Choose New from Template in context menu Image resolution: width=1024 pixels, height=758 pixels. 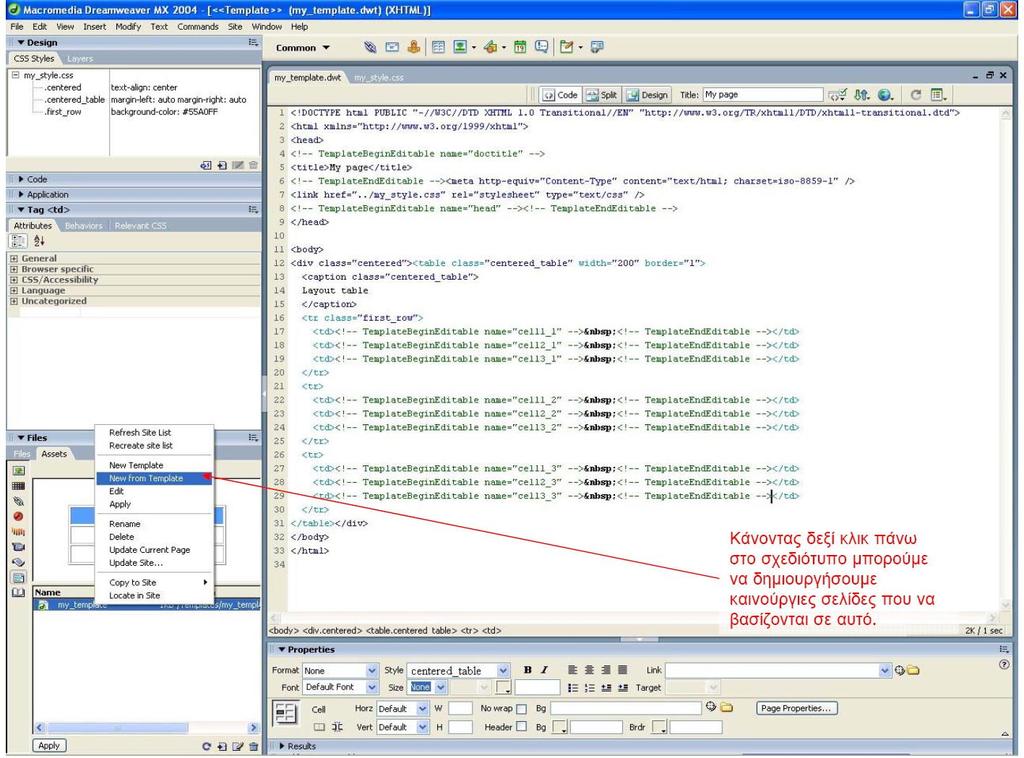coord(154,479)
